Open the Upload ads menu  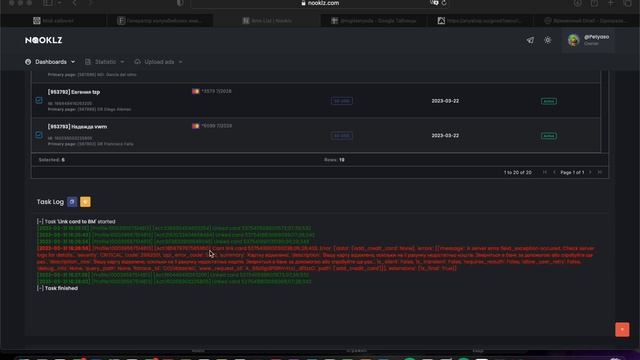[x=158, y=62]
